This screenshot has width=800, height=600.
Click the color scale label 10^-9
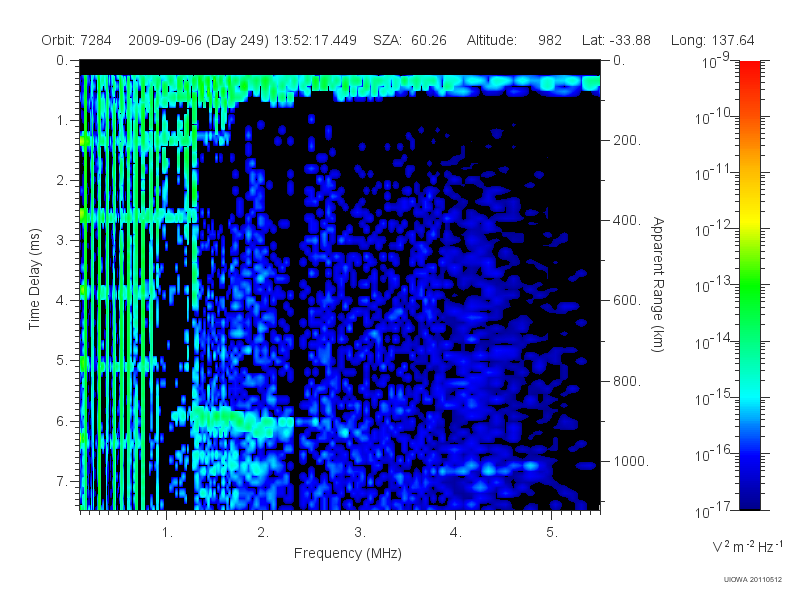click(x=716, y=61)
